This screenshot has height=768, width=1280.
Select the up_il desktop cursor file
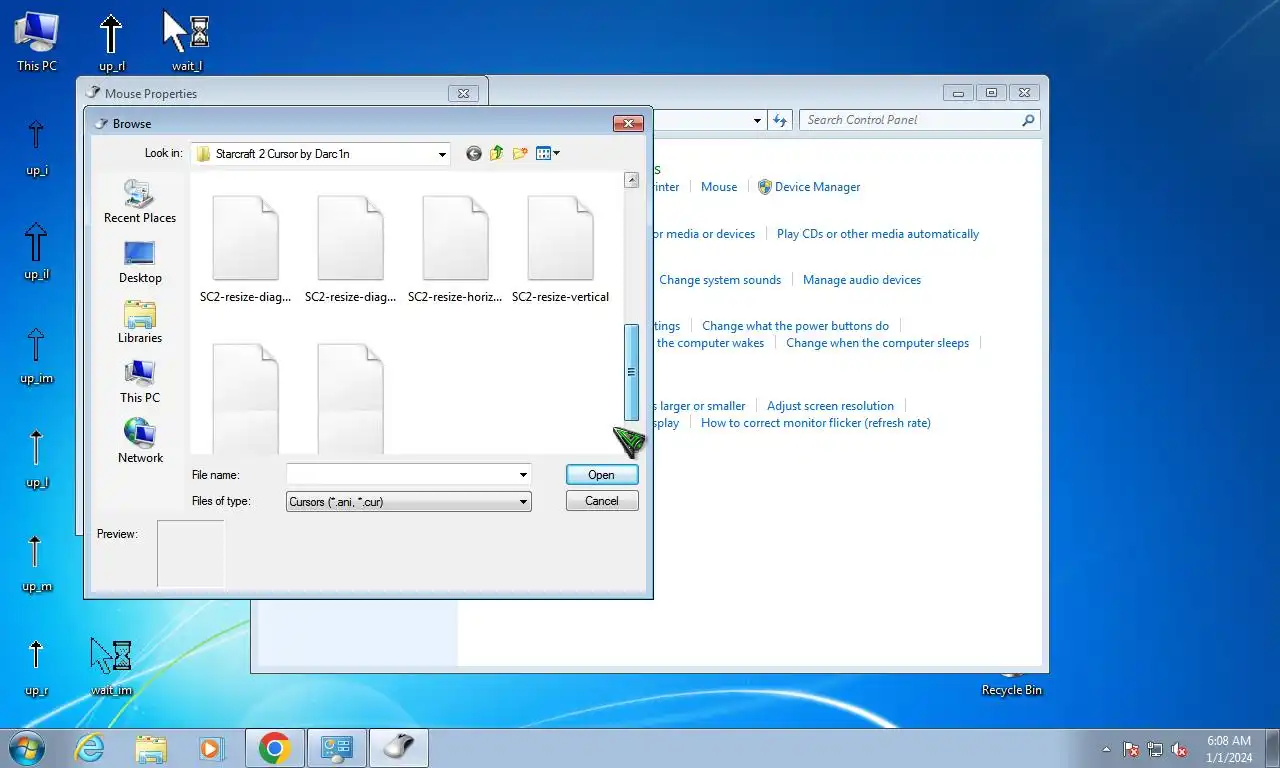pyautogui.click(x=36, y=251)
